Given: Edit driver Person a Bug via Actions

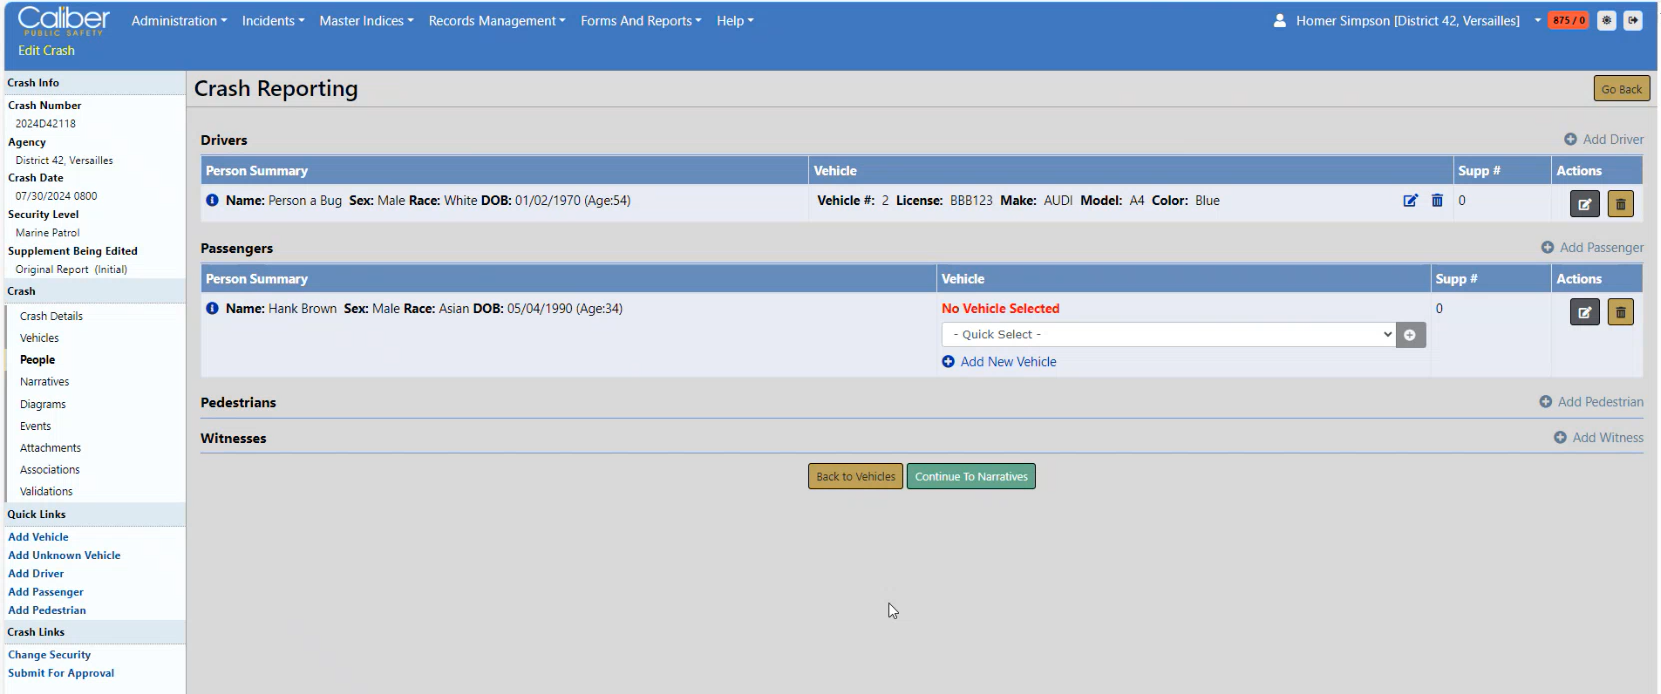Looking at the screenshot, I should [1584, 204].
